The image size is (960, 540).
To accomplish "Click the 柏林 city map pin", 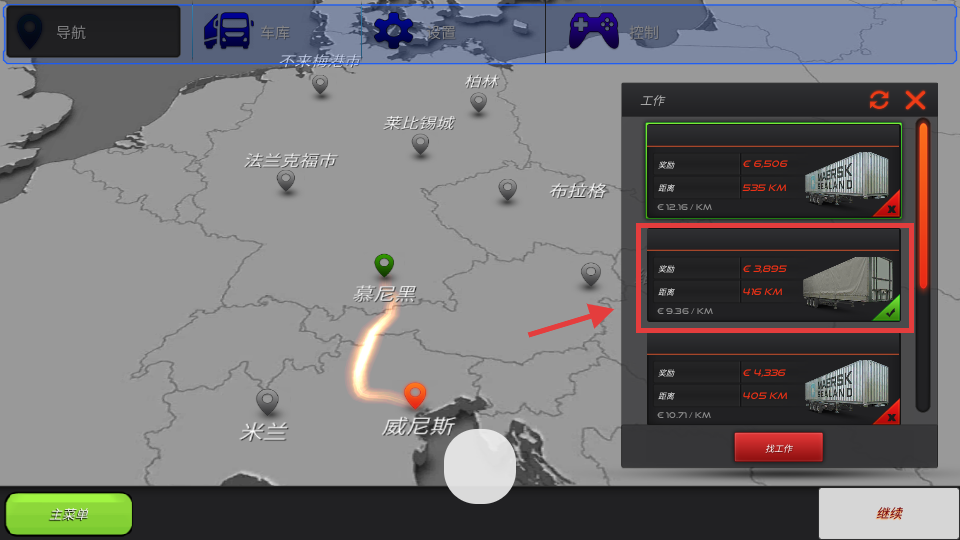I will click(479, 101).
